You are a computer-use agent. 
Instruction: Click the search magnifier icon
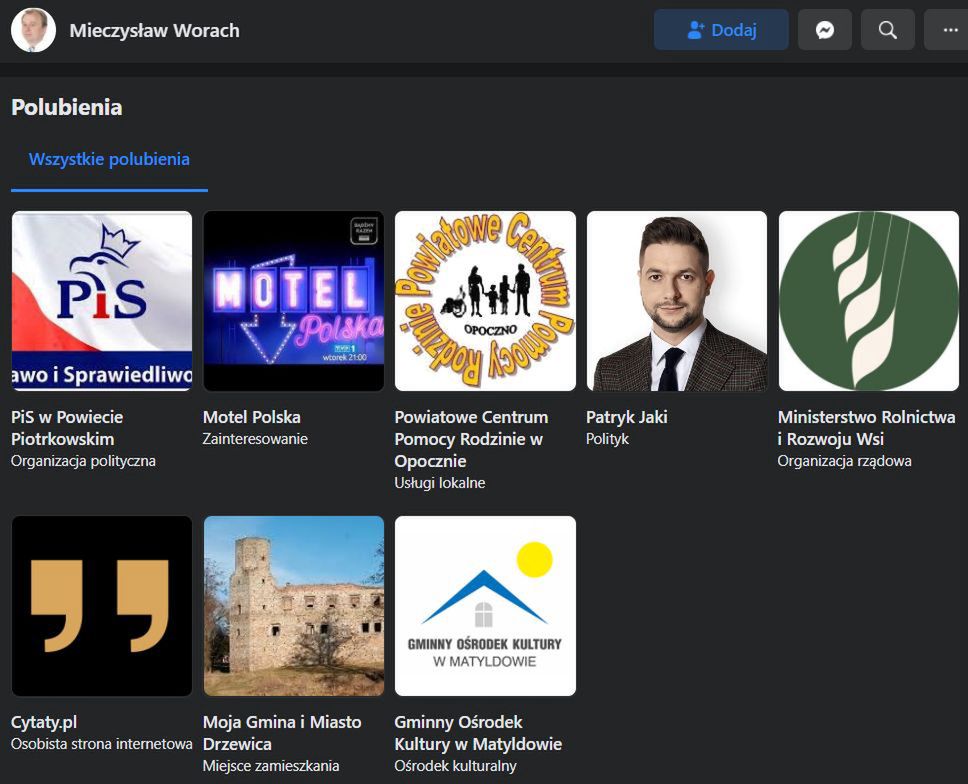coord(888,30)
